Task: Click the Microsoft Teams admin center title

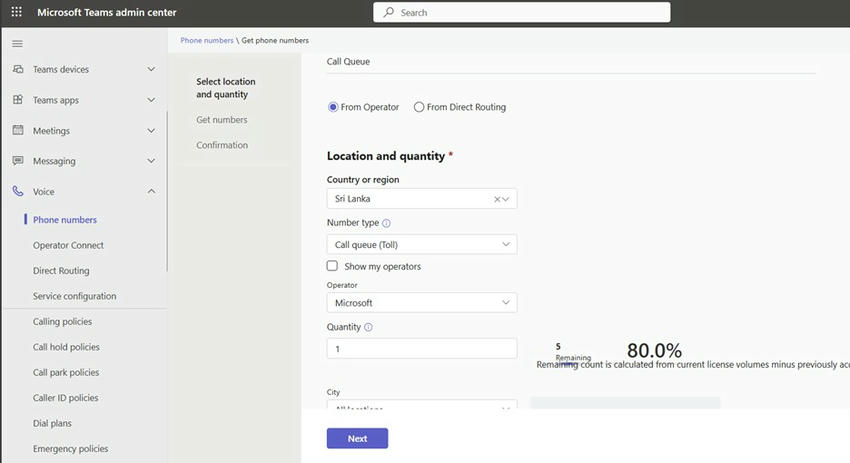Action: coord(107,12)
